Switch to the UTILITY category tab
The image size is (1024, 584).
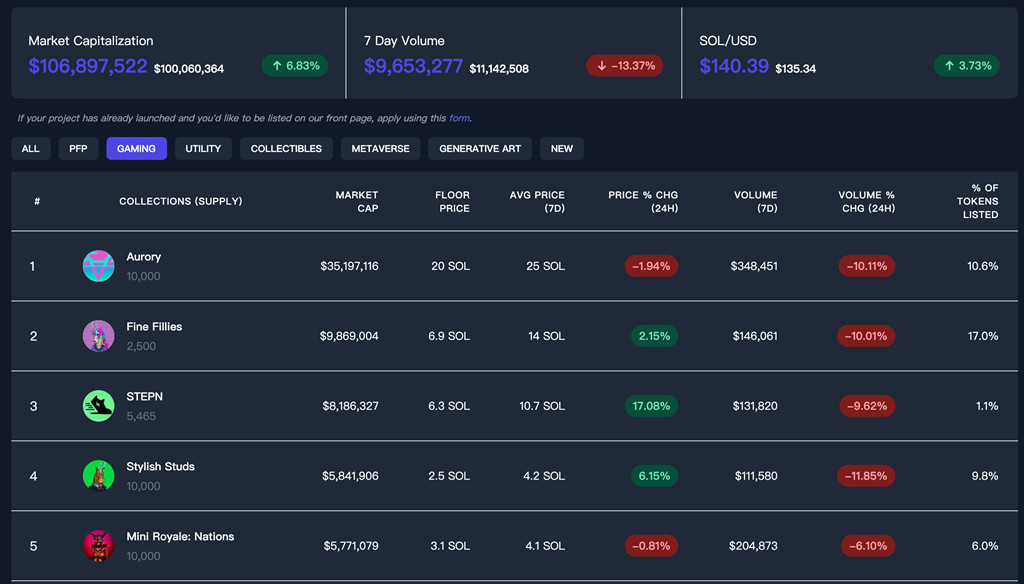point(203,148)
